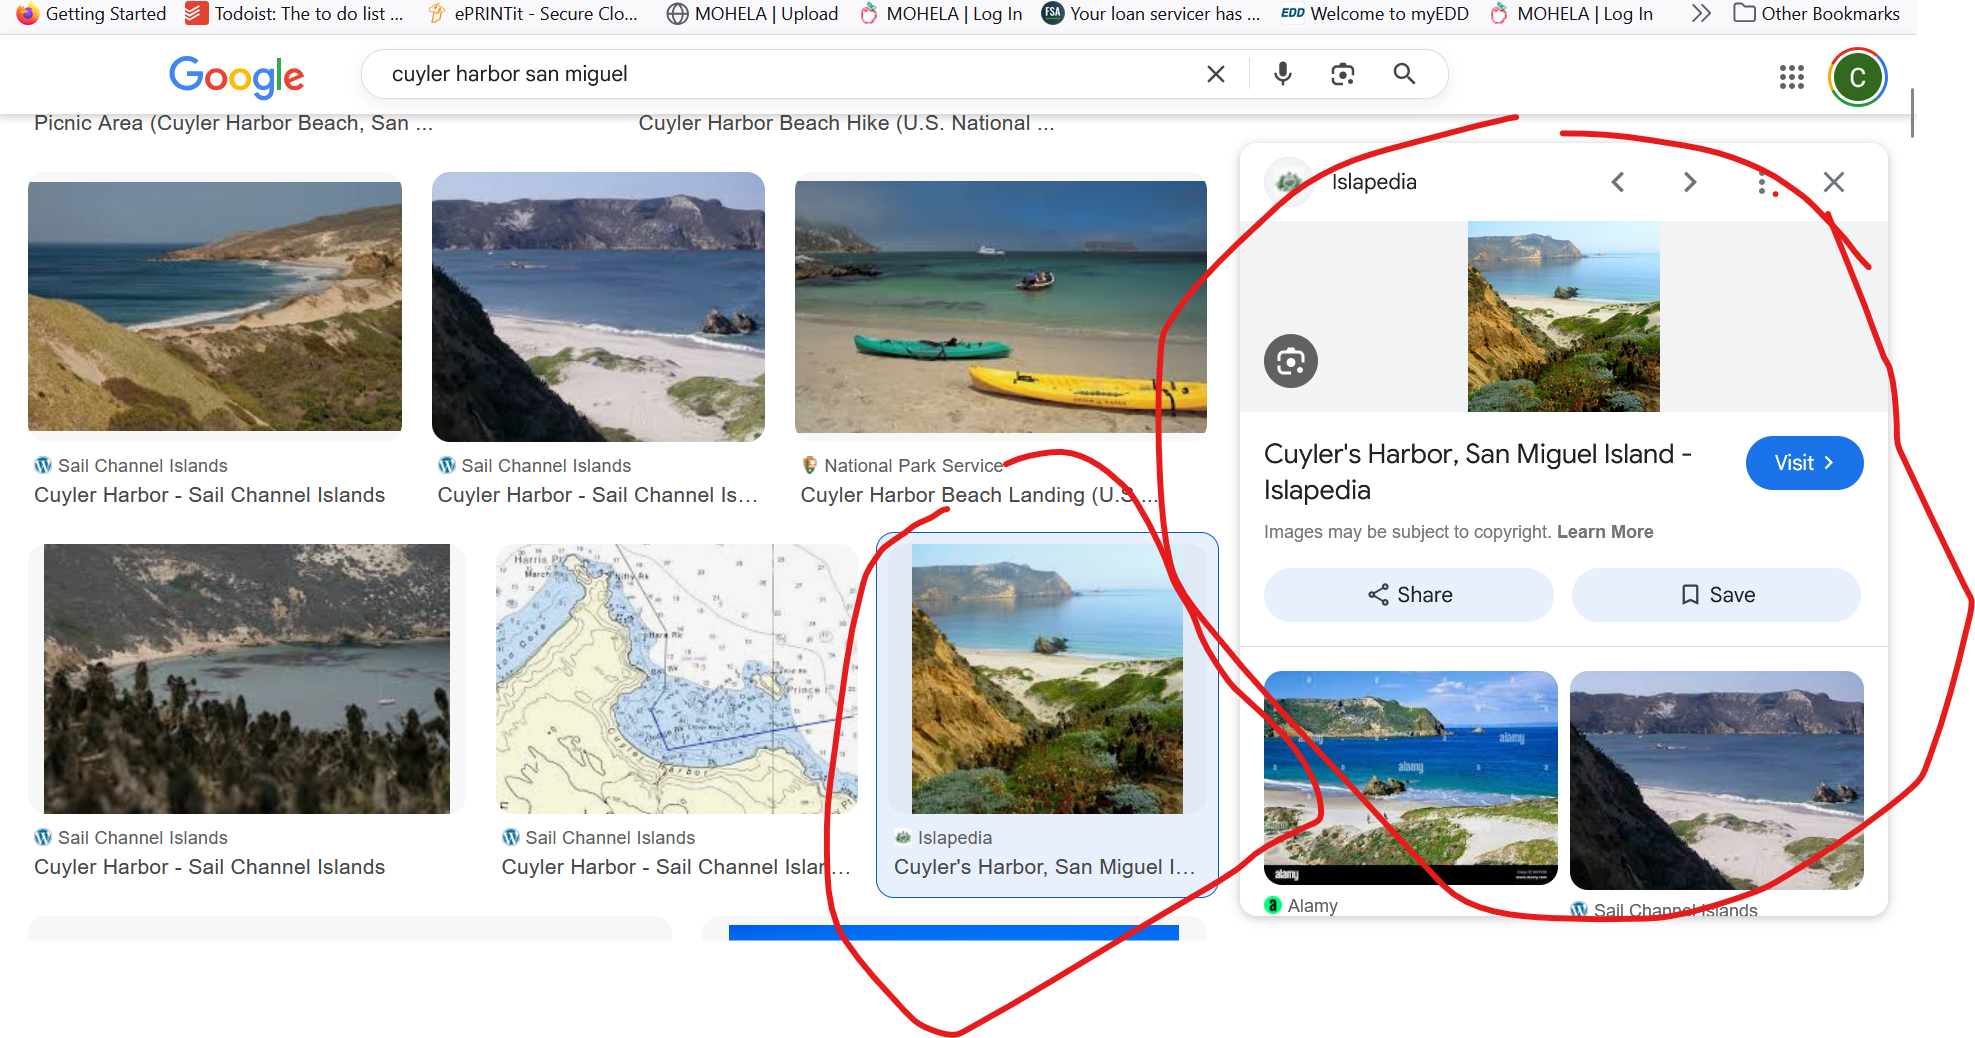Open the preview panel more options menu
1975x1038 pixels.
pyautogui.click(x=1761, y=182)
